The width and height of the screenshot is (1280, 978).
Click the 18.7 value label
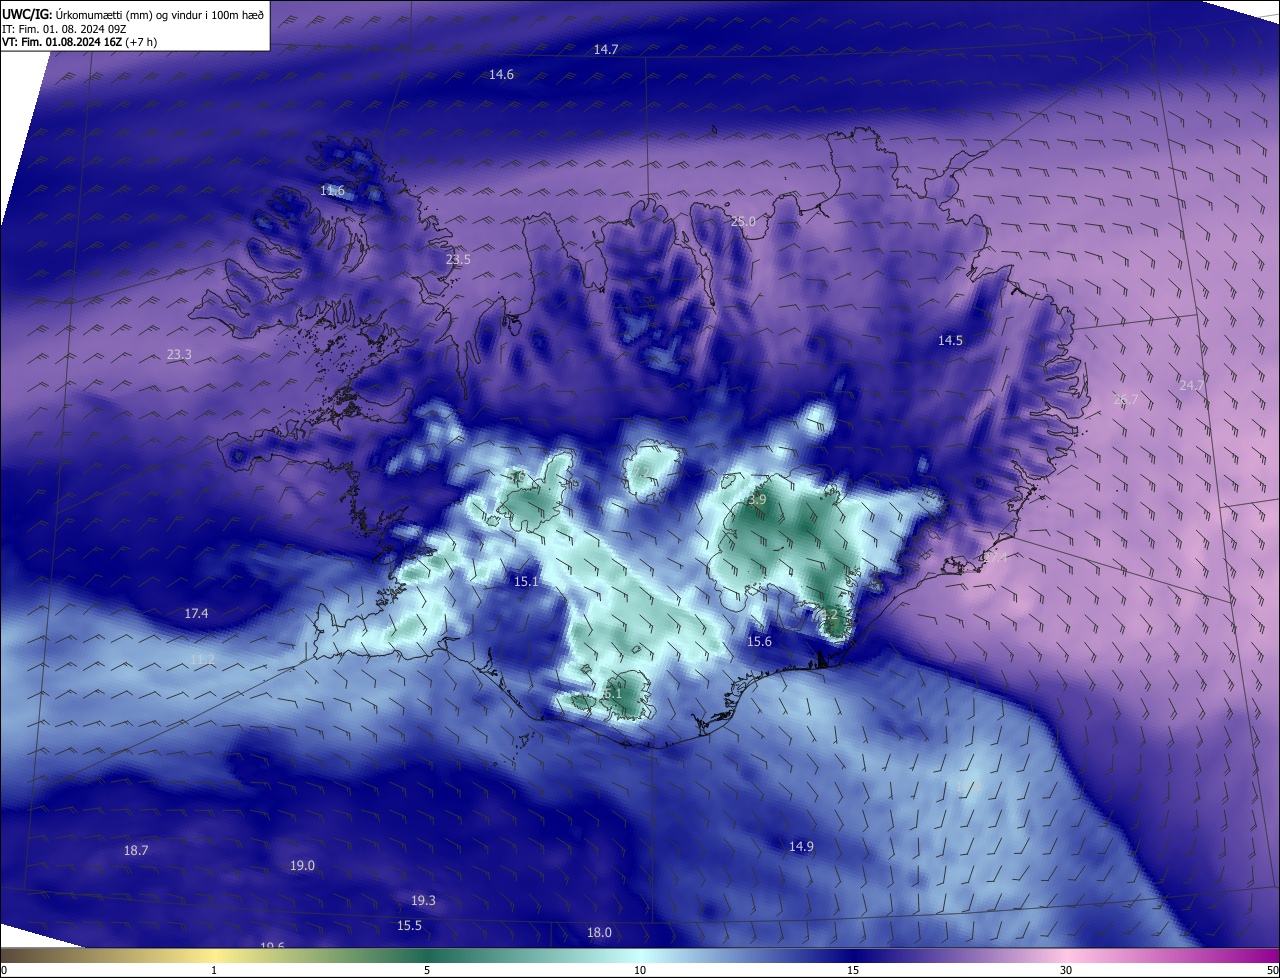tap(136, 850)
